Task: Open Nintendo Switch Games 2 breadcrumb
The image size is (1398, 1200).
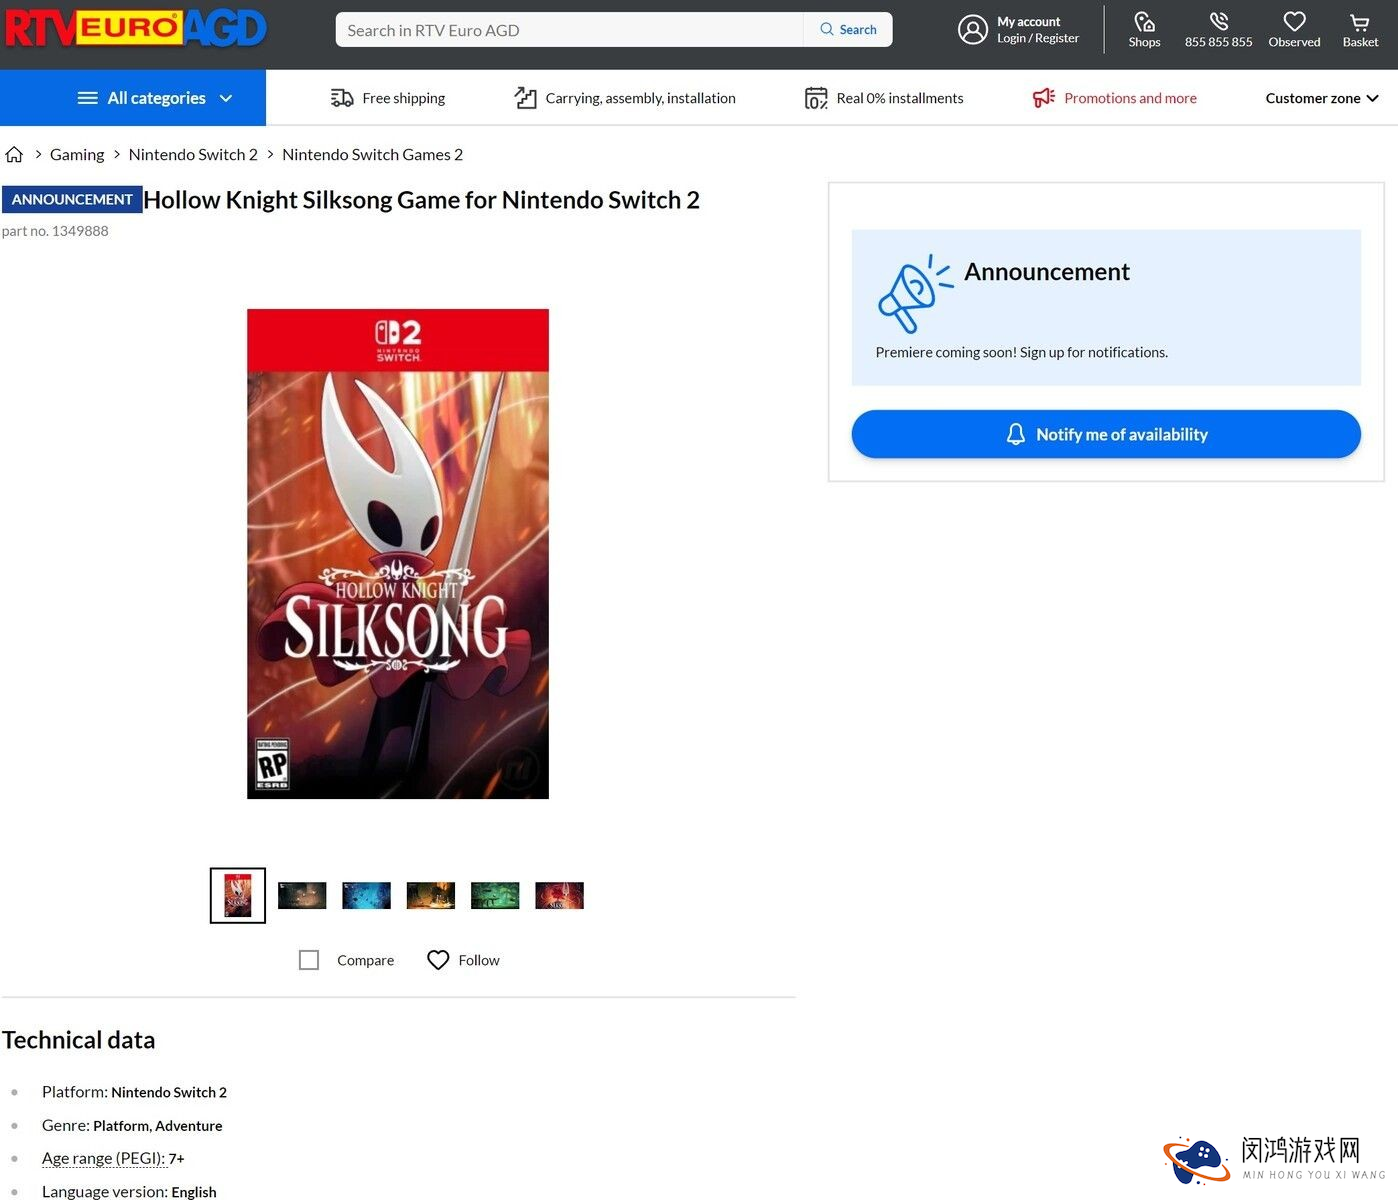Action: coord(372,154)
